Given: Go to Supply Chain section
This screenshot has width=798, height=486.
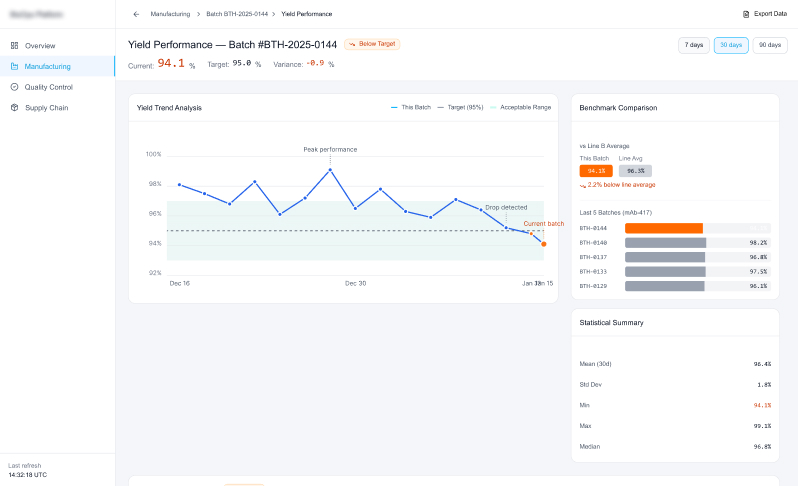Looking at the screenshot, I should [x=46, y=108].
